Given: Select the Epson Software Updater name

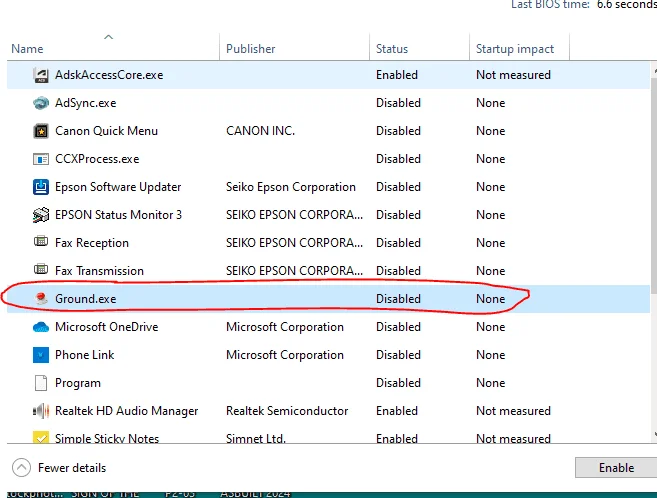Looking at the screenshot, I should pyautogui.click(x=118, y=187).
